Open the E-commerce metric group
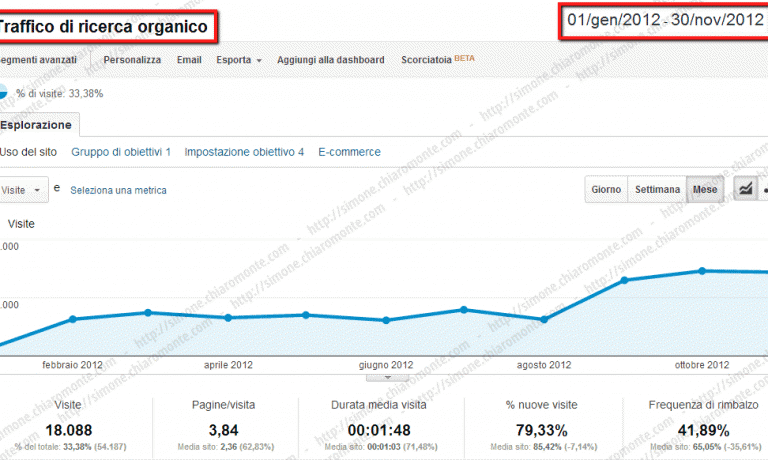768x460 pixels. pos(349,152)
